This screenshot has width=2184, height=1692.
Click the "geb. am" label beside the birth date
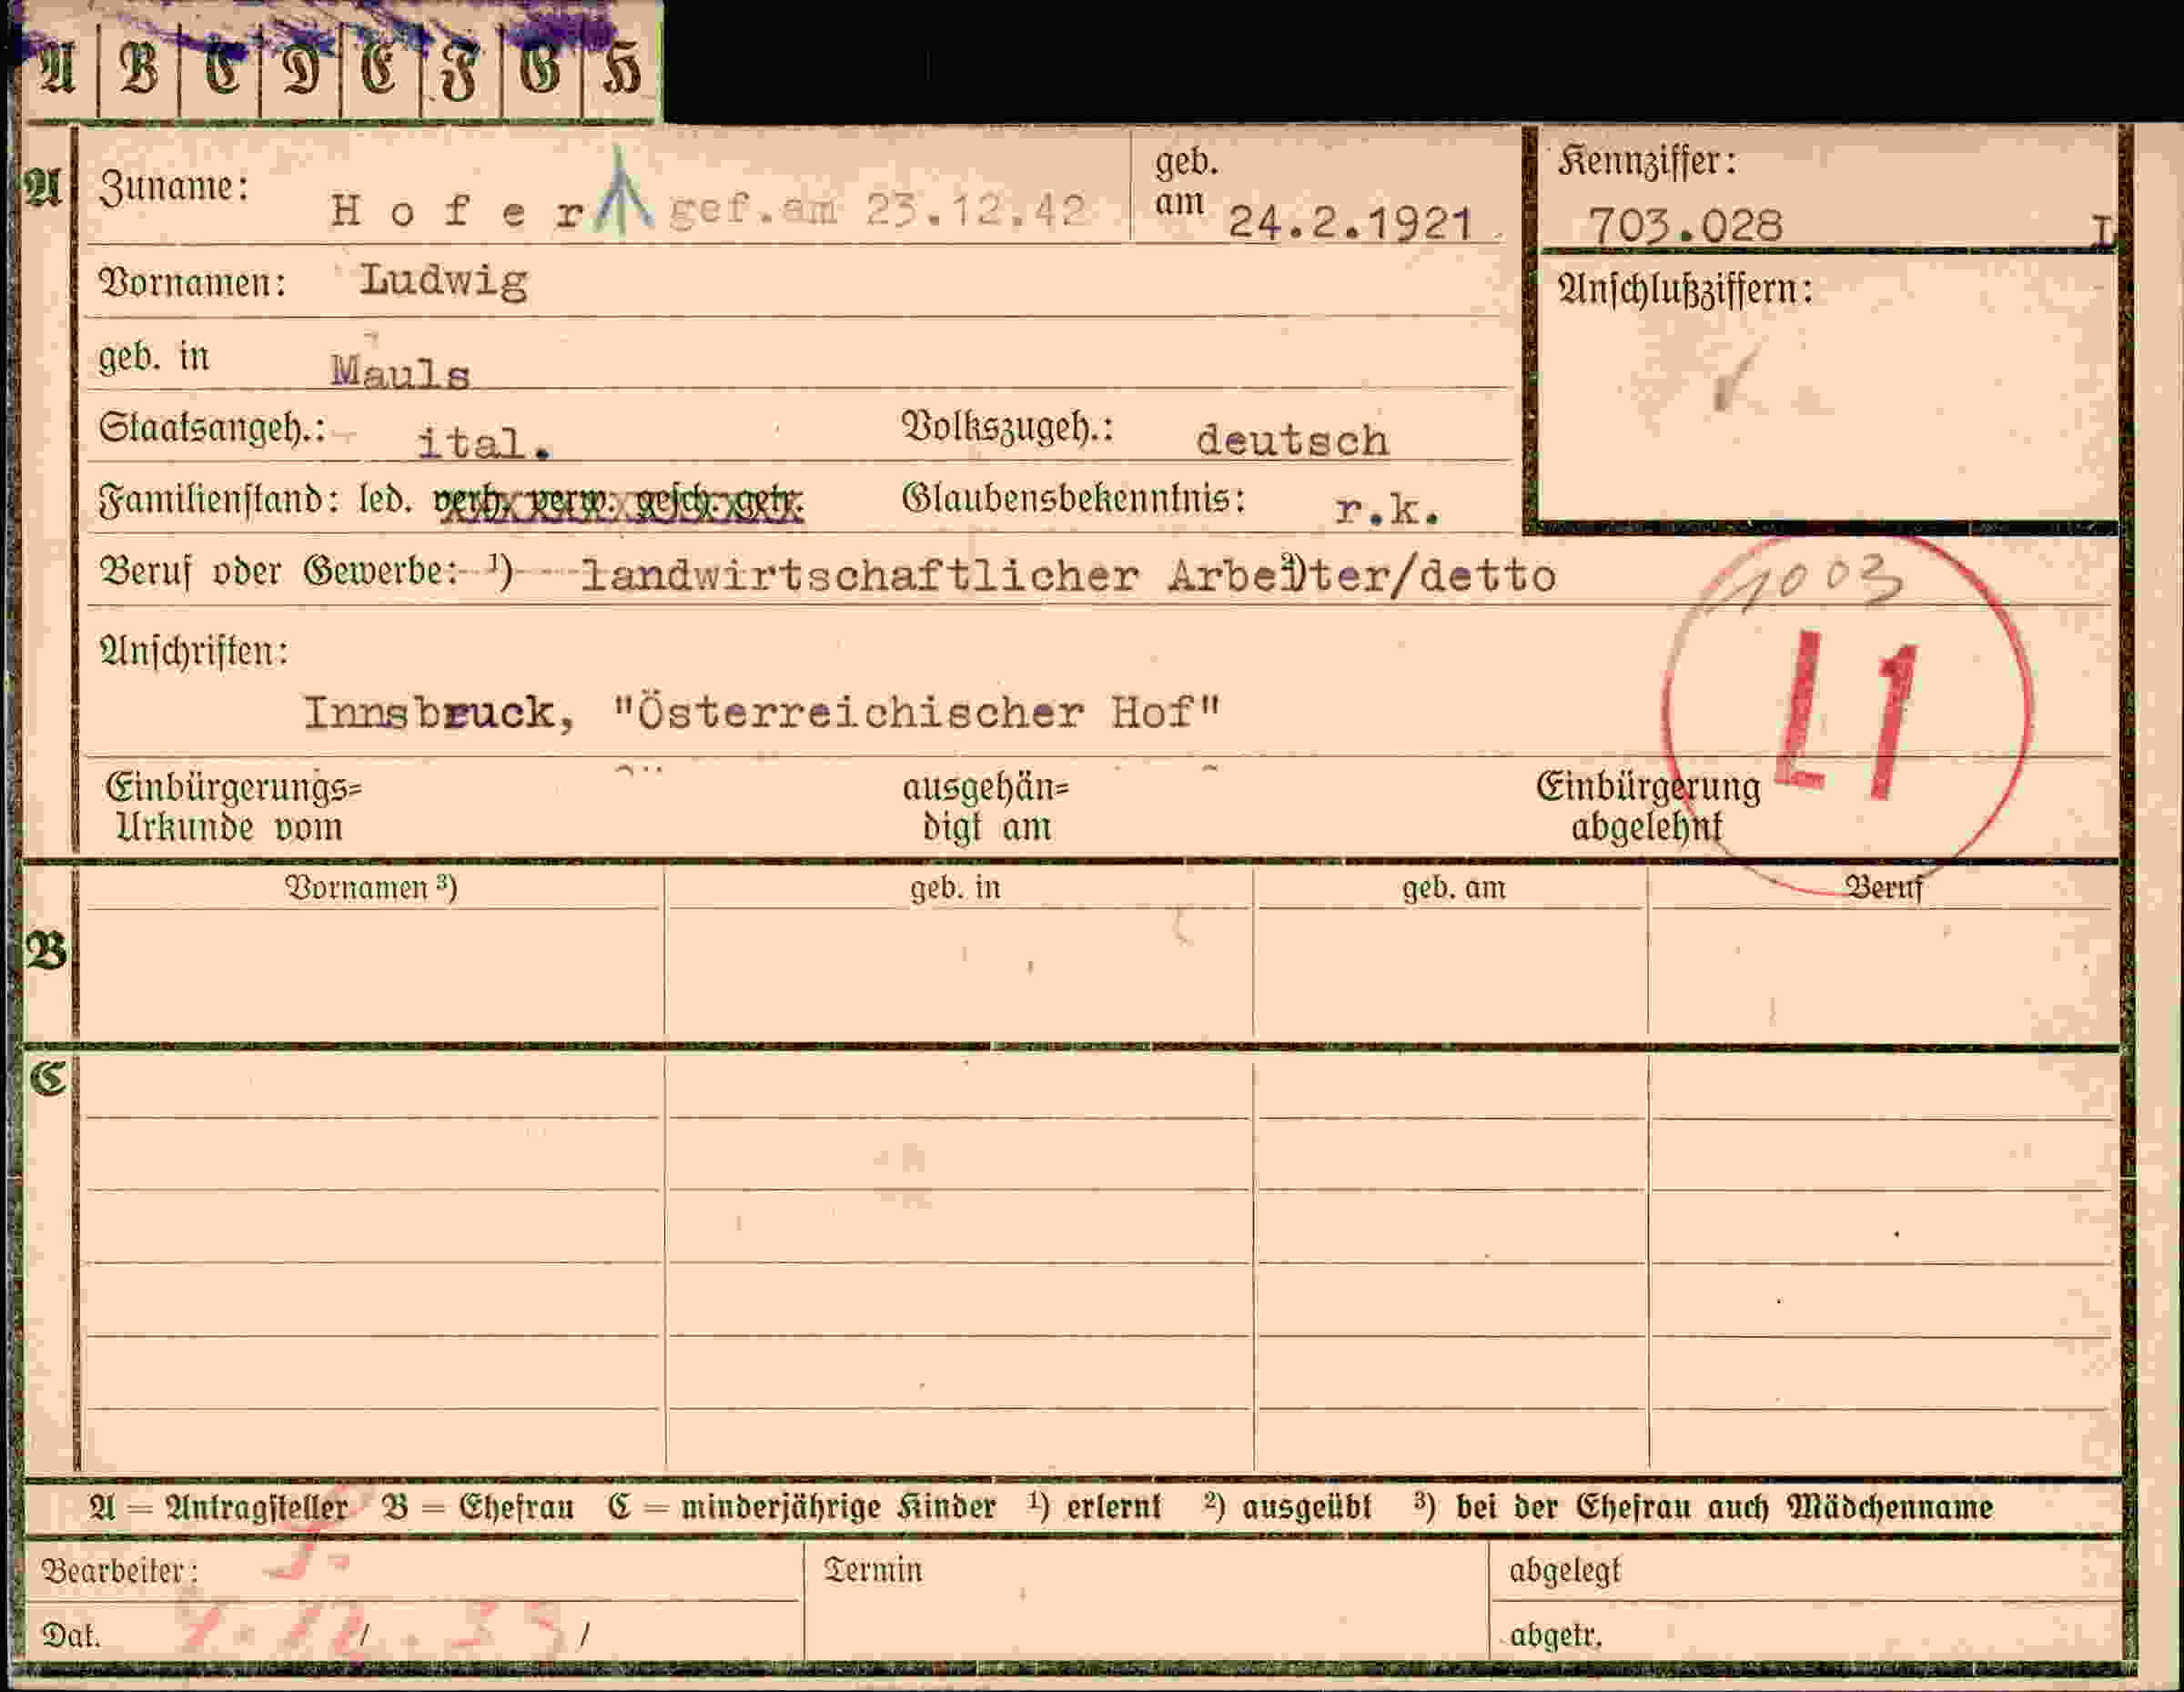pos(1186,182)
